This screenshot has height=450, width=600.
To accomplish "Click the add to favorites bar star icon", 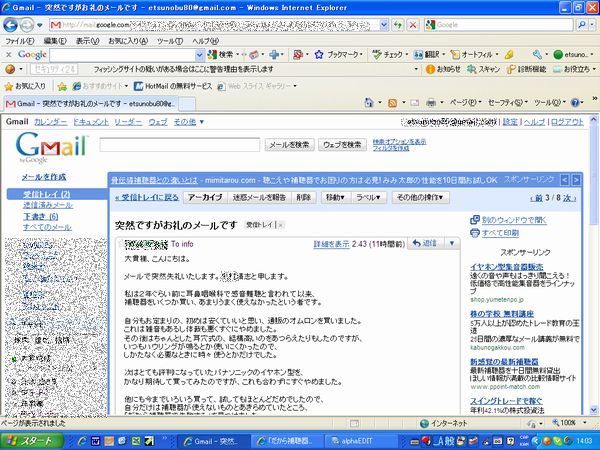I will (x=62, y=86).
